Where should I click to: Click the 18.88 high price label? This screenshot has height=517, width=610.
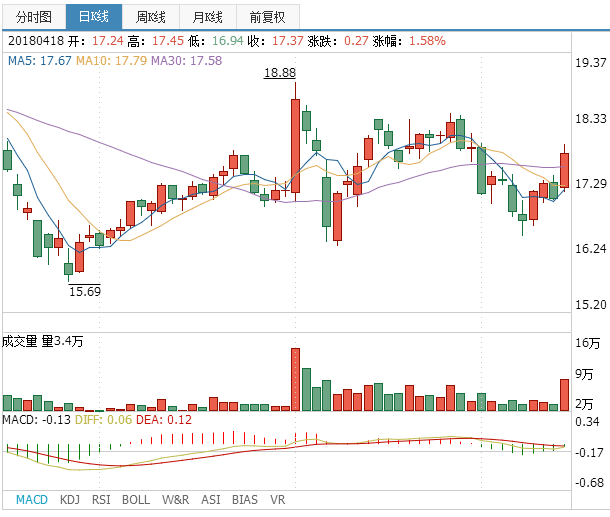[x=280, y=73]
